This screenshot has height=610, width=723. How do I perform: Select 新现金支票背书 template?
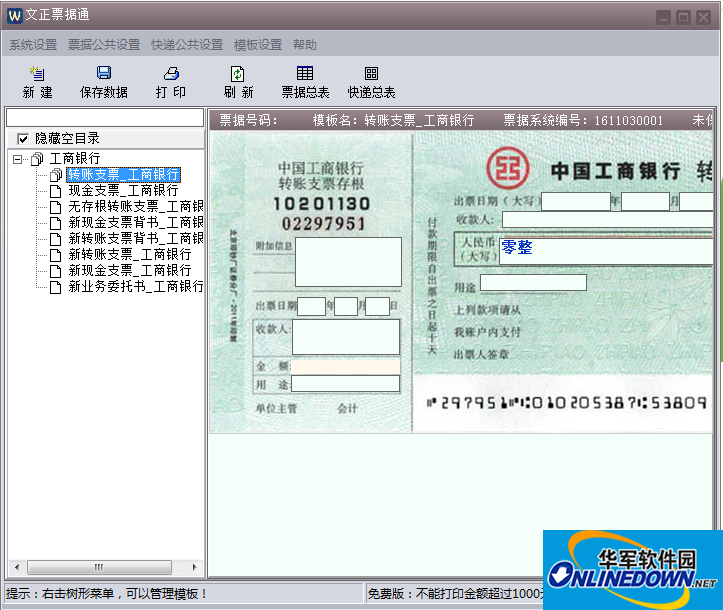(x=136, y=223)
